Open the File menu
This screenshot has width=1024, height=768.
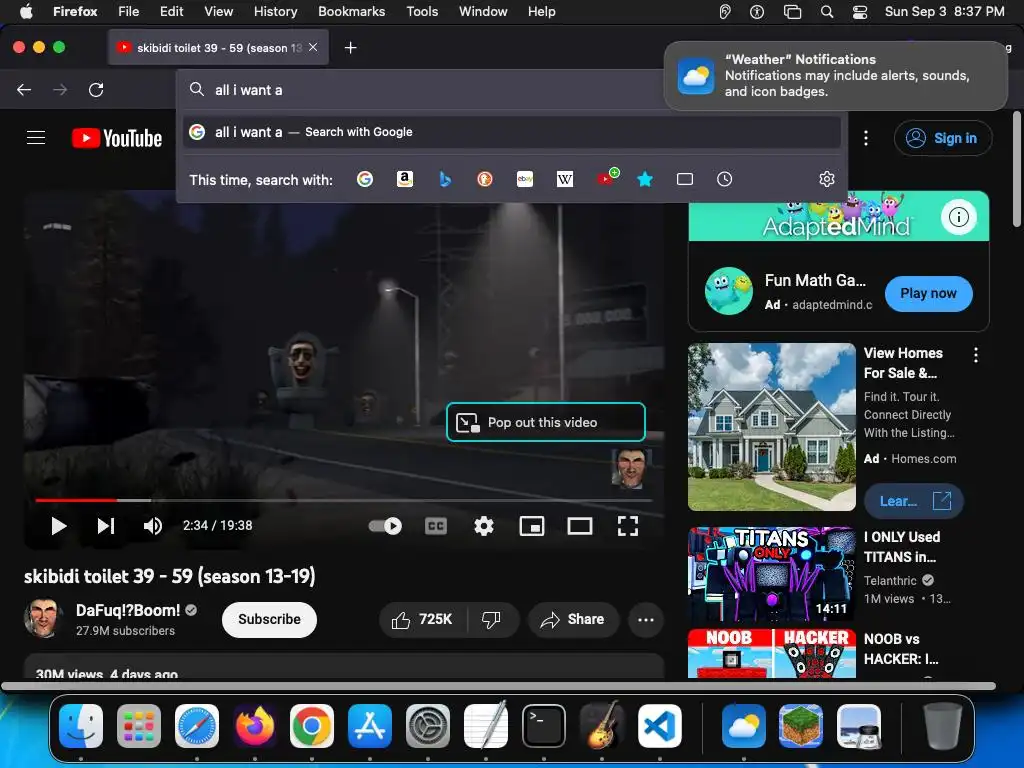click(128, 11)
